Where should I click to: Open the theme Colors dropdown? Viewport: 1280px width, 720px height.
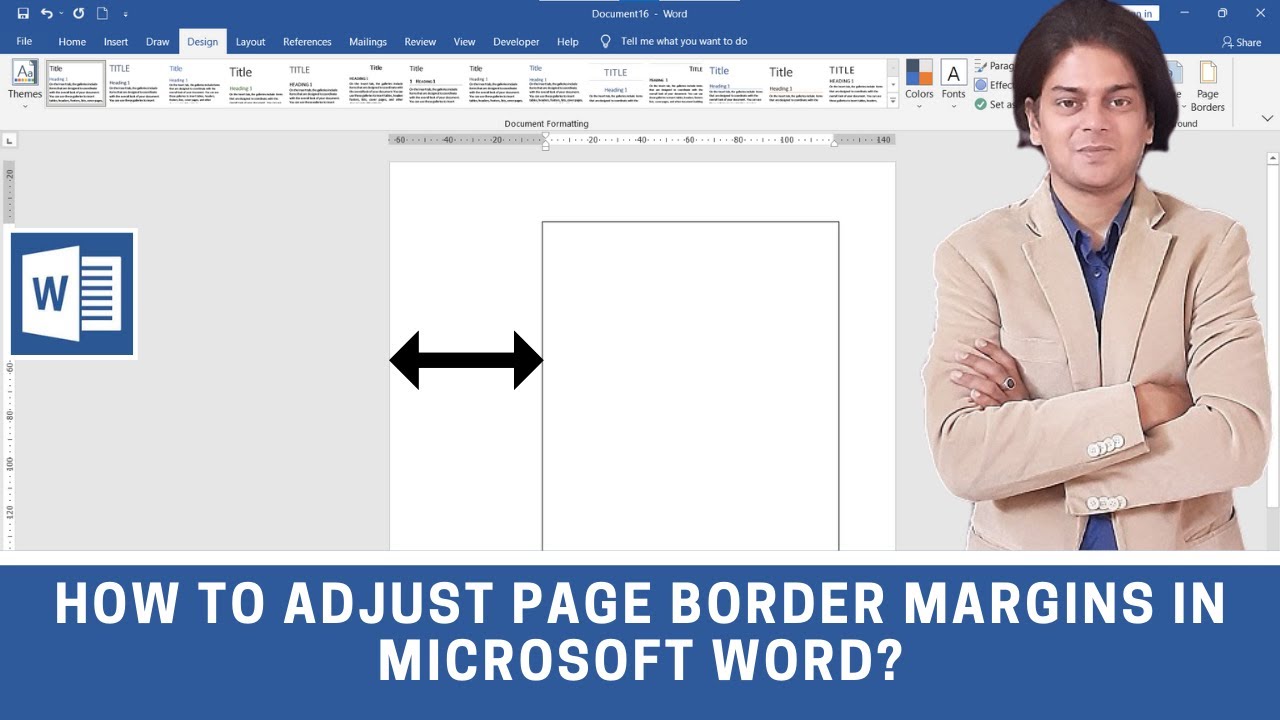pos(919,84)
